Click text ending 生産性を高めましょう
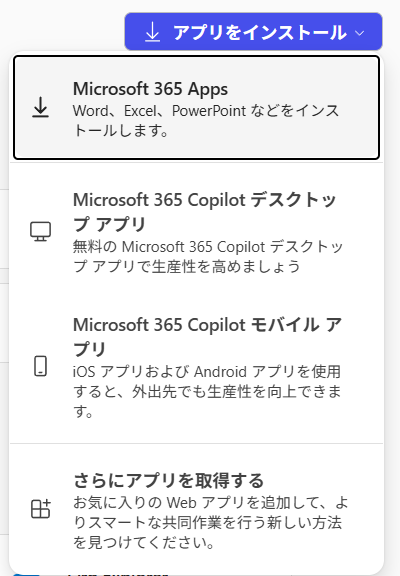Viewport: 400px width, 576px height. coord(187,266)
